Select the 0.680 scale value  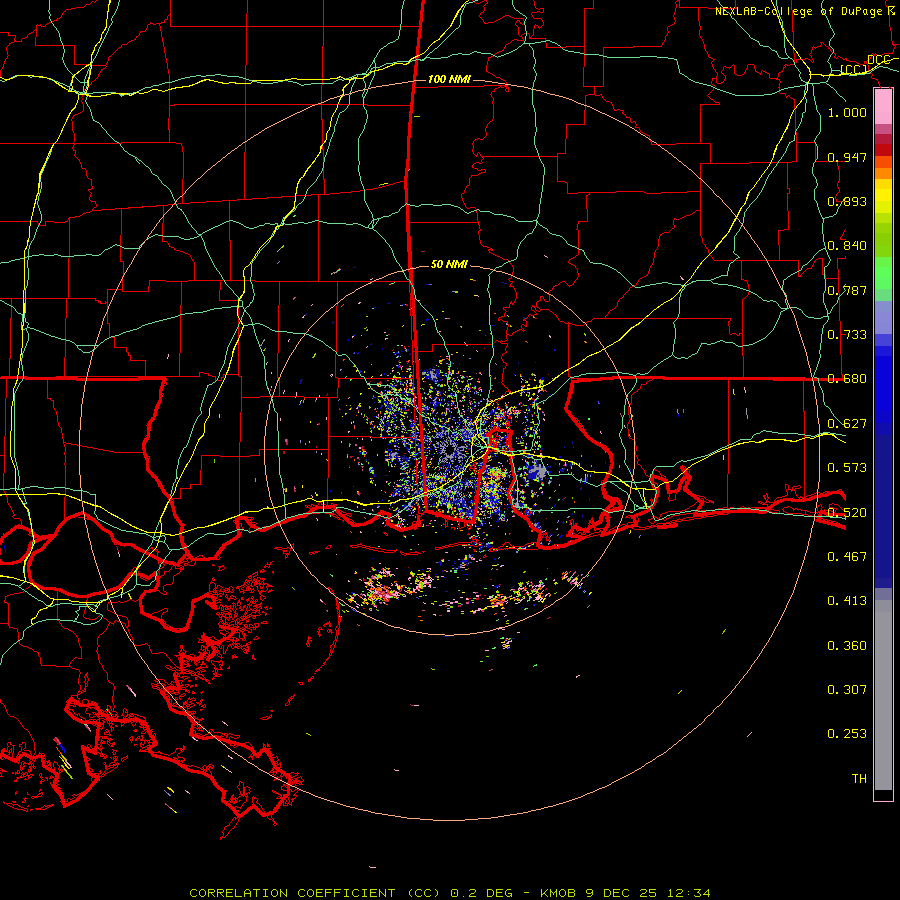pyautogui.click(x=847, y=379)
